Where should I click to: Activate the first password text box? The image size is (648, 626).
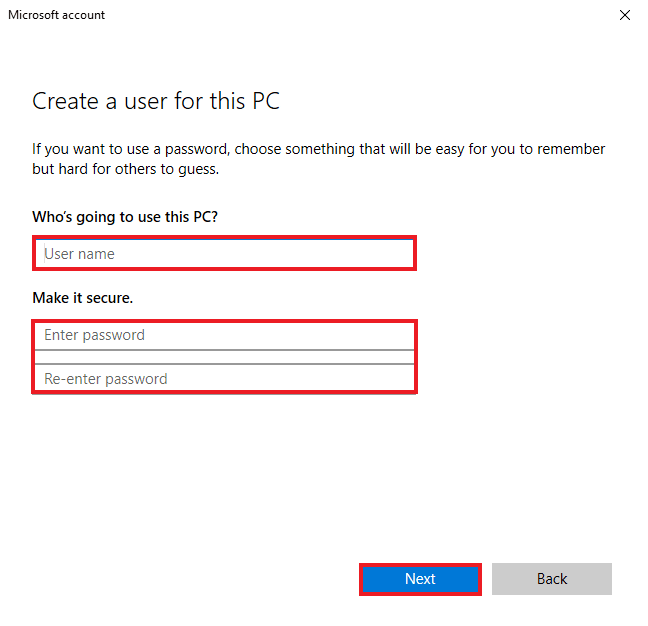tap(224, 335)
